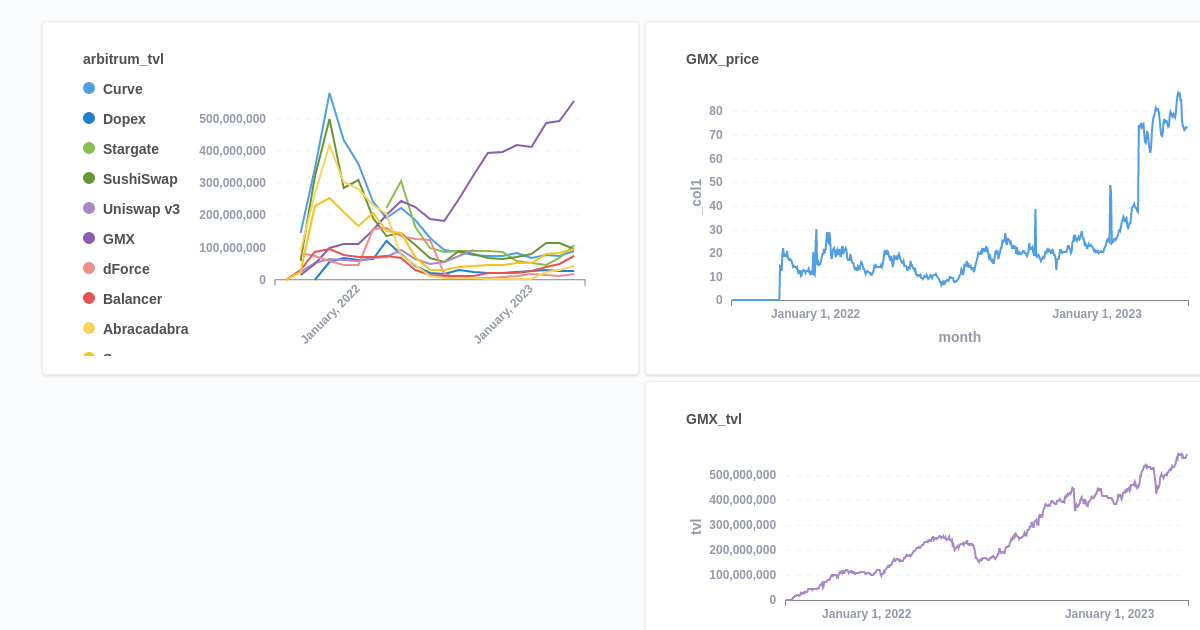
Task: Click the yellow Abracadabra color swatch
Action: (89, 329)
